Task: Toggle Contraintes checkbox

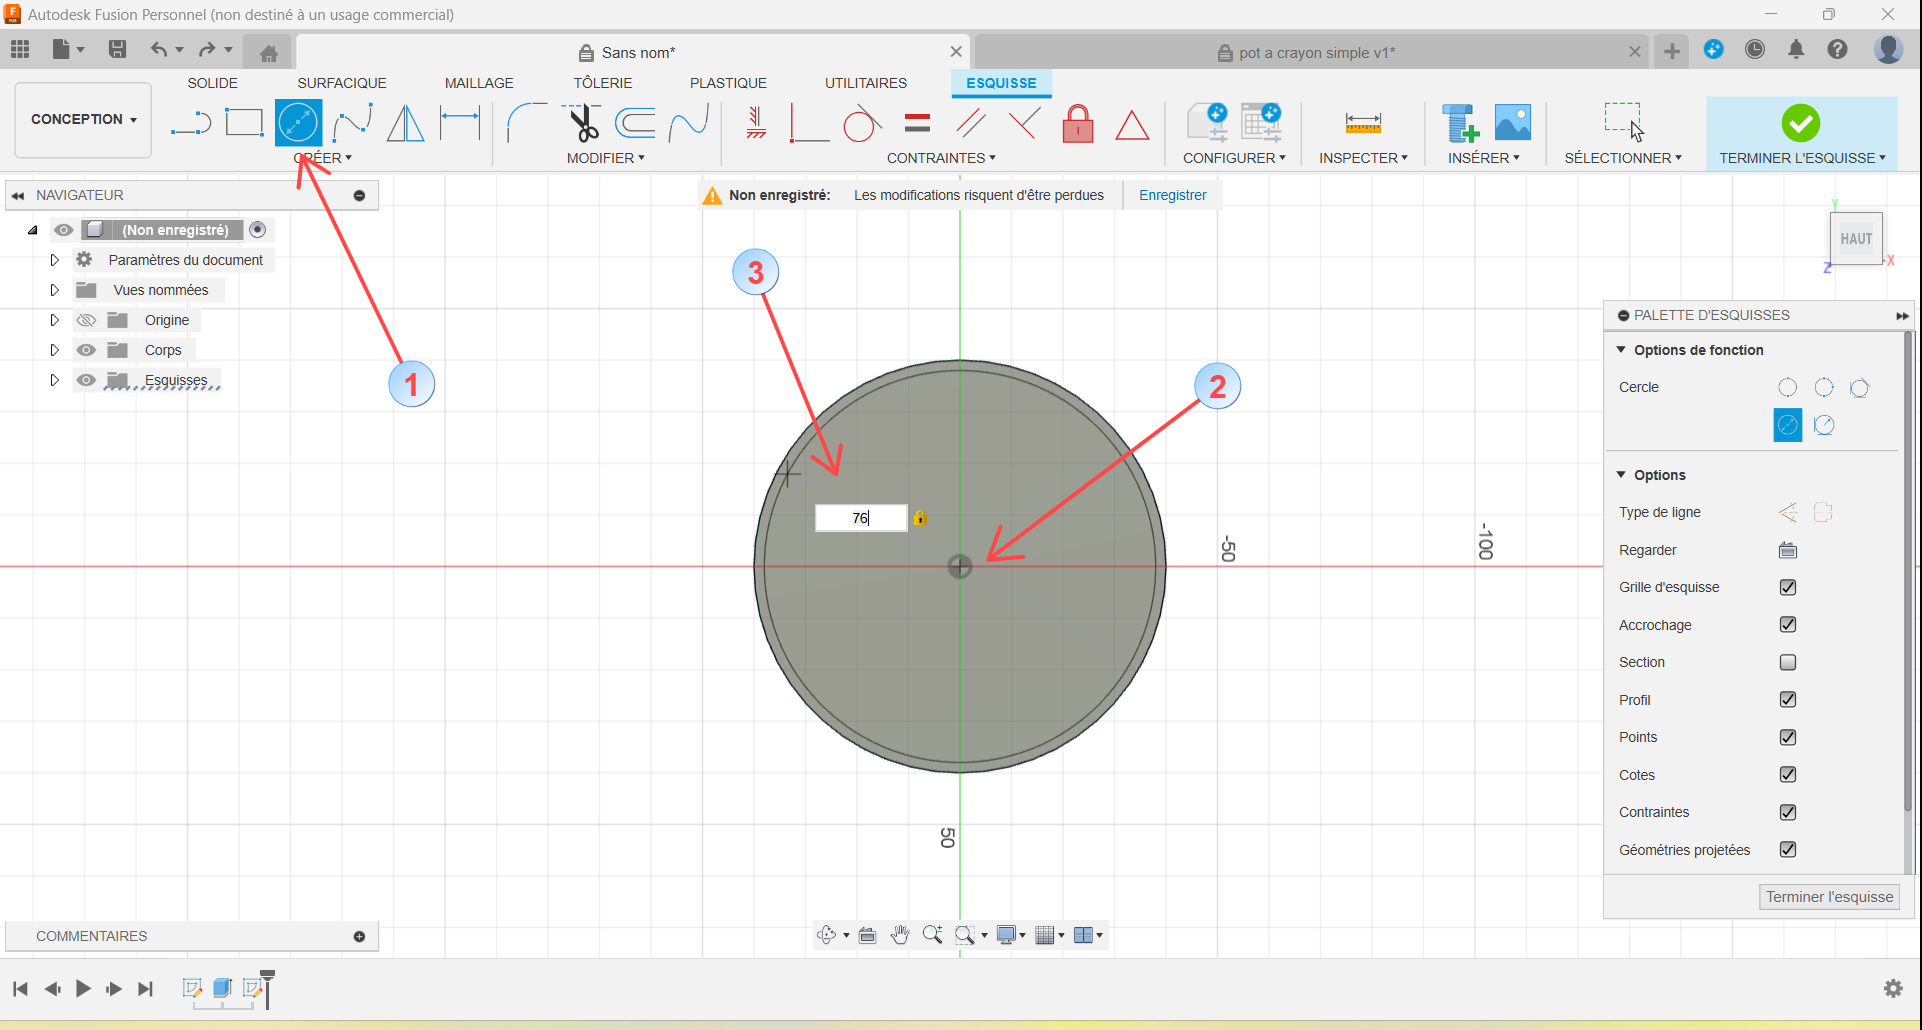Action: (1788, 812)
